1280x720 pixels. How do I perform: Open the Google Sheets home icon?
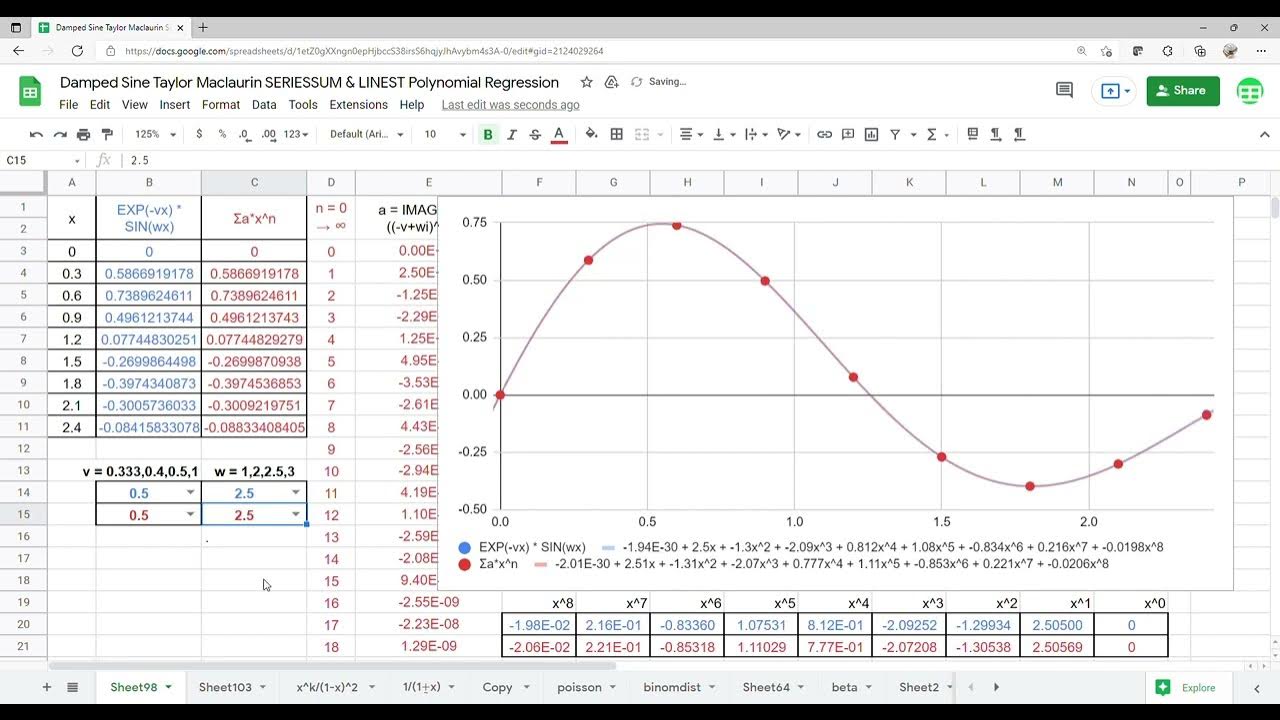[x=30, y=91]
